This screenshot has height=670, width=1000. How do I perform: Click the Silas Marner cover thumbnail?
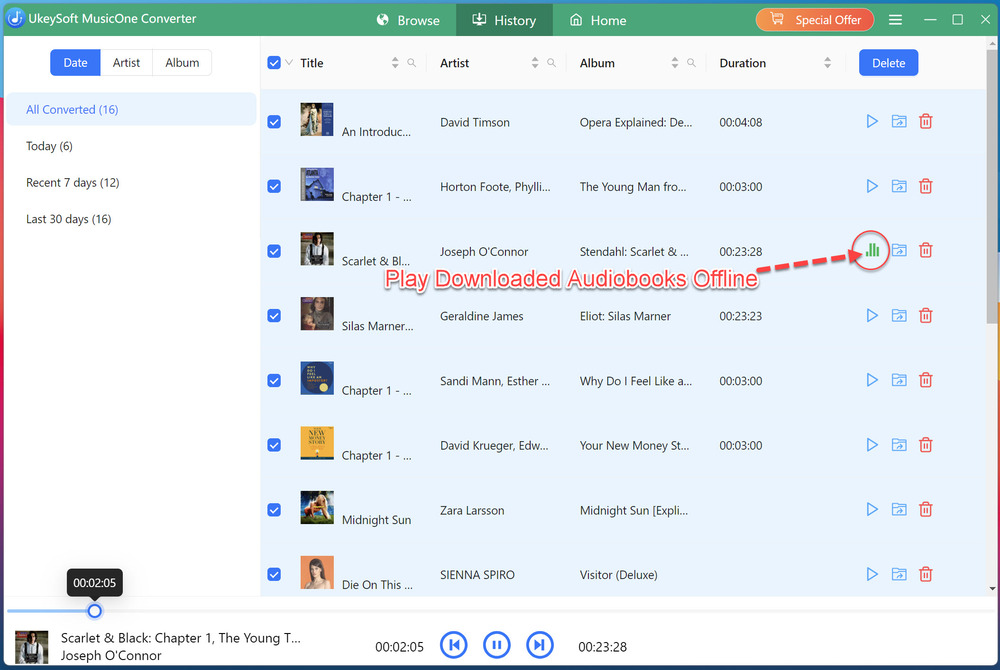pyautogui.click(x=317, y=313)
